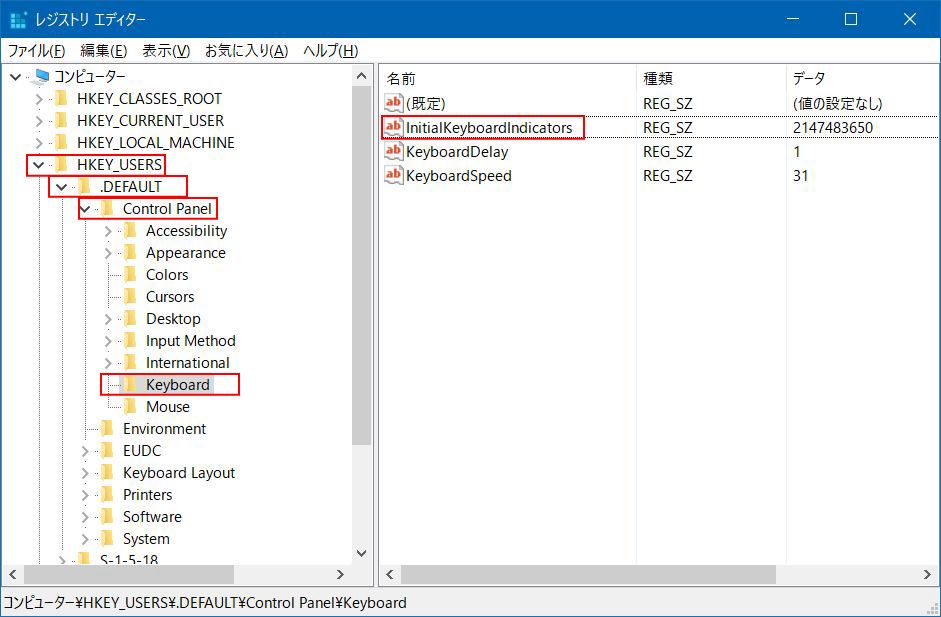
Task: Click the Environment folder icon
Action: point(107,429)
